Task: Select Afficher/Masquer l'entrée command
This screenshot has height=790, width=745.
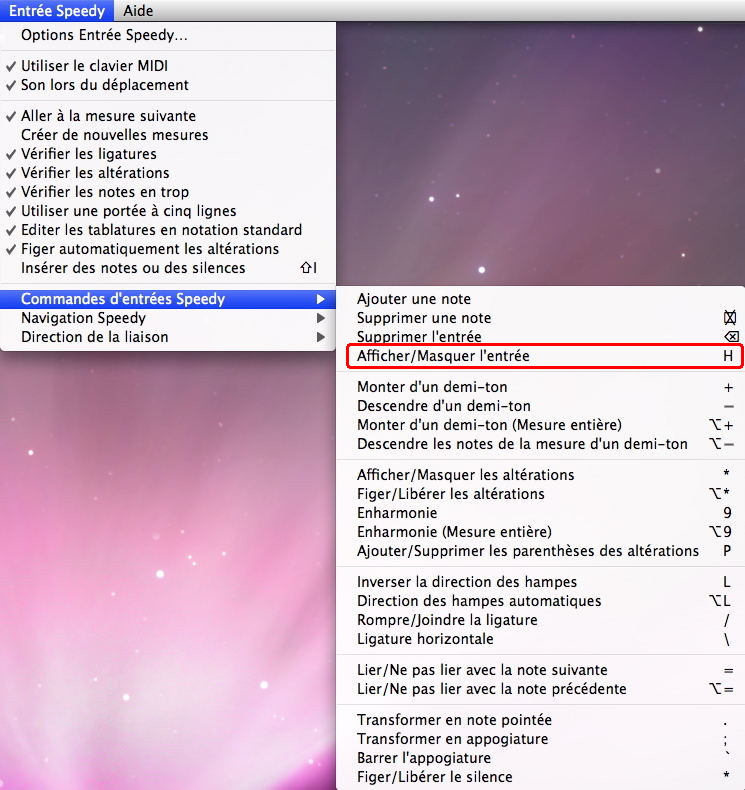Action: [443, 356]
